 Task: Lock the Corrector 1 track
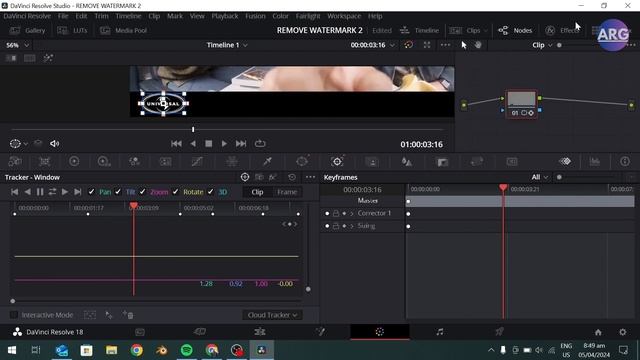[336, 213]
